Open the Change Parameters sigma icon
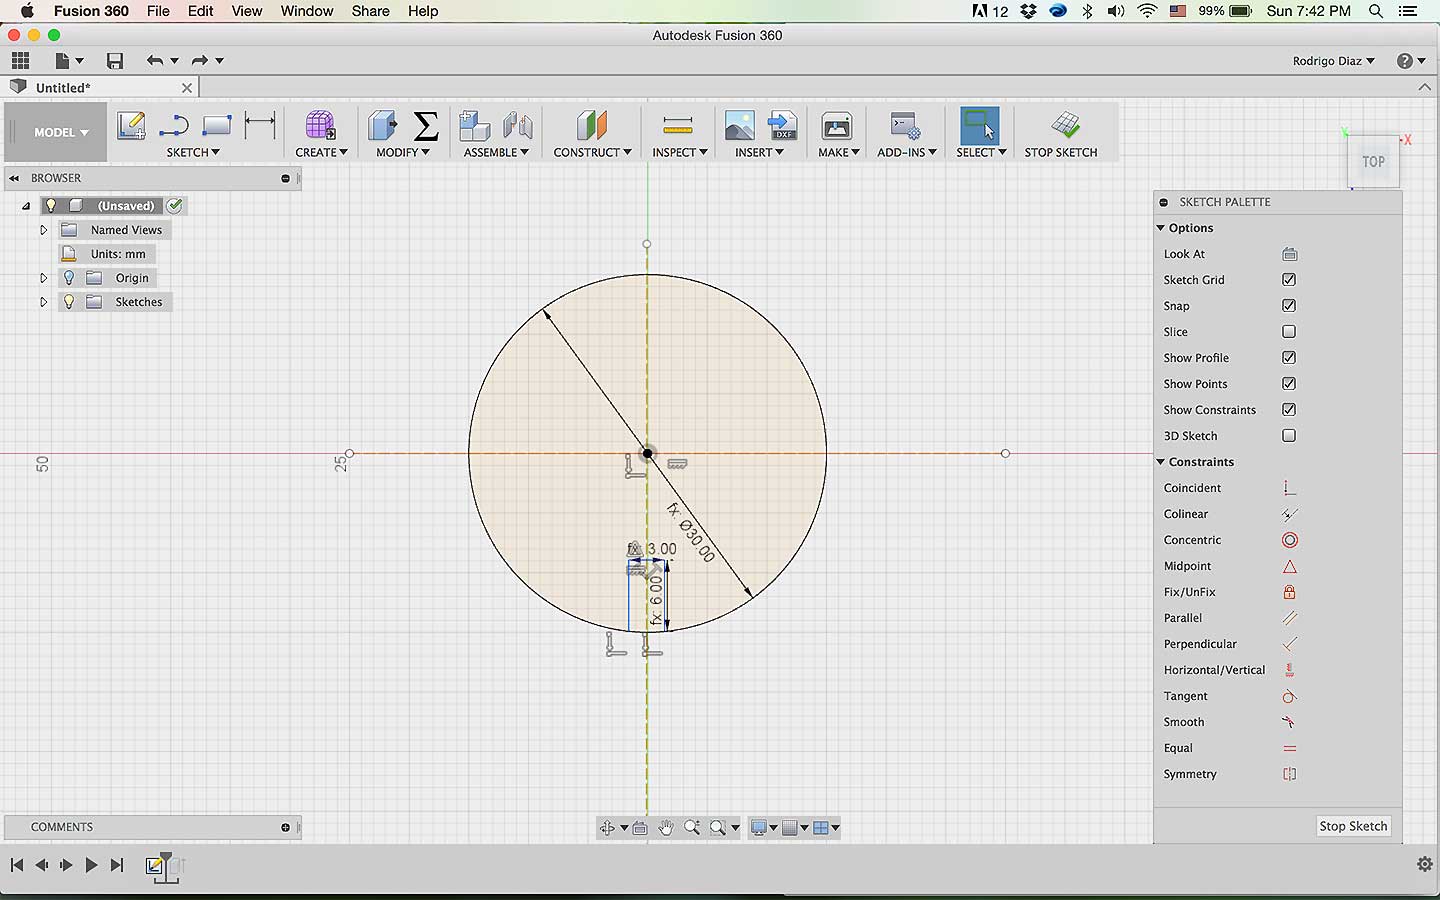 point(425,126)
